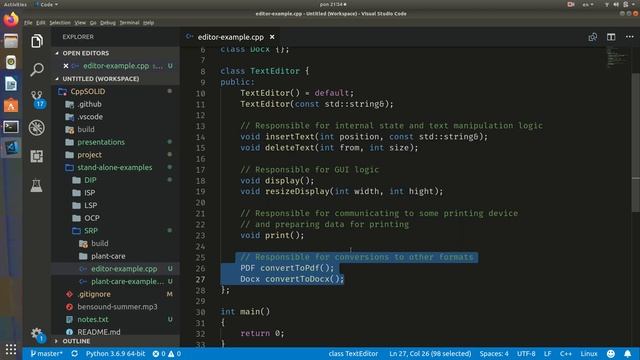Click the code minimap preview
Viewport: 640px width, 360px height.
(x=616, y=56)
